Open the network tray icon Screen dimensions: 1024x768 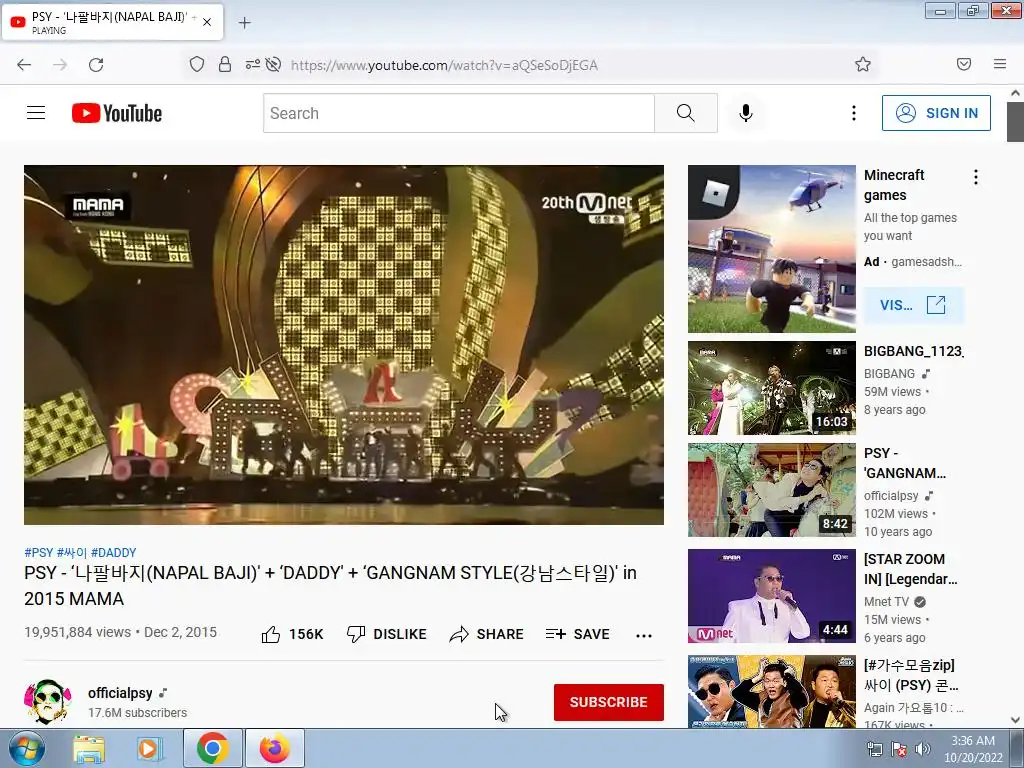[874, 750]
